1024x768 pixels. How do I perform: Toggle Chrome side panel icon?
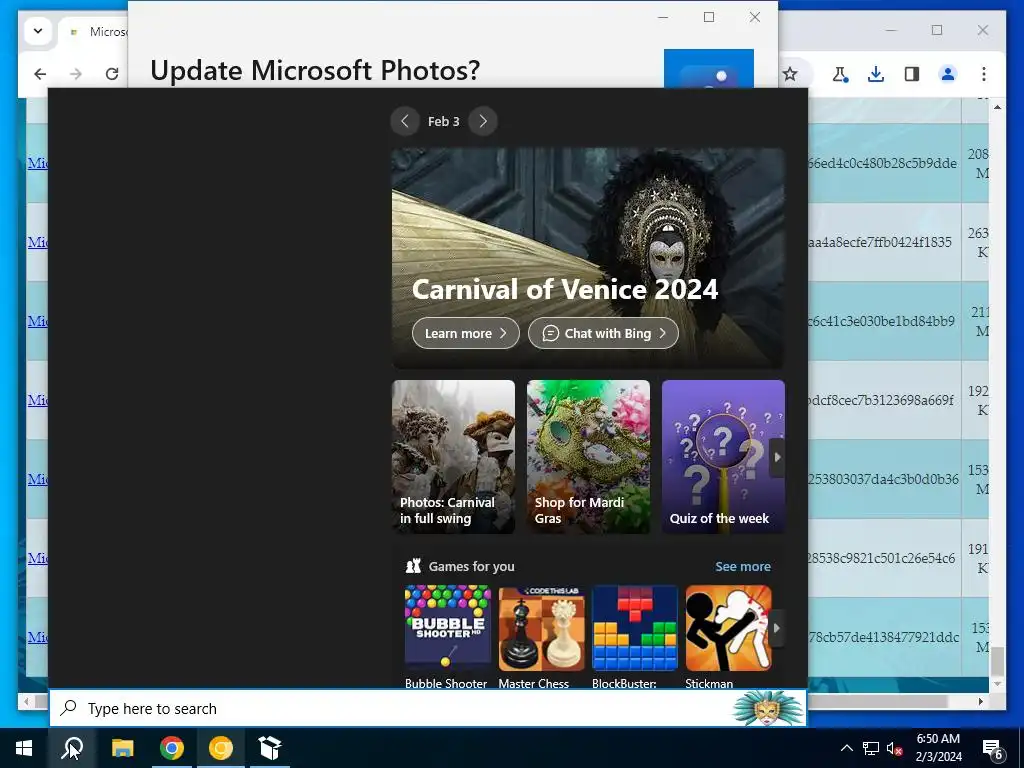tap(912, 74)
